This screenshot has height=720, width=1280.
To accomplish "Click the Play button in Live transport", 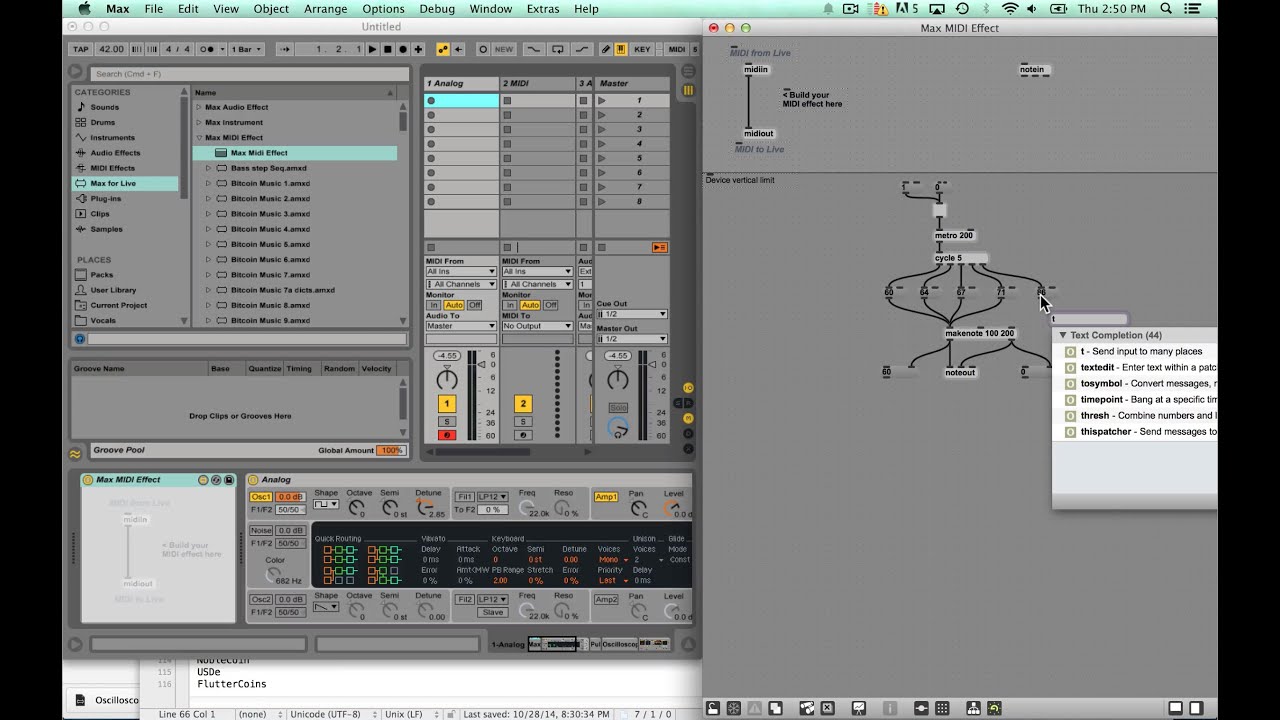I will click(373, 49).
